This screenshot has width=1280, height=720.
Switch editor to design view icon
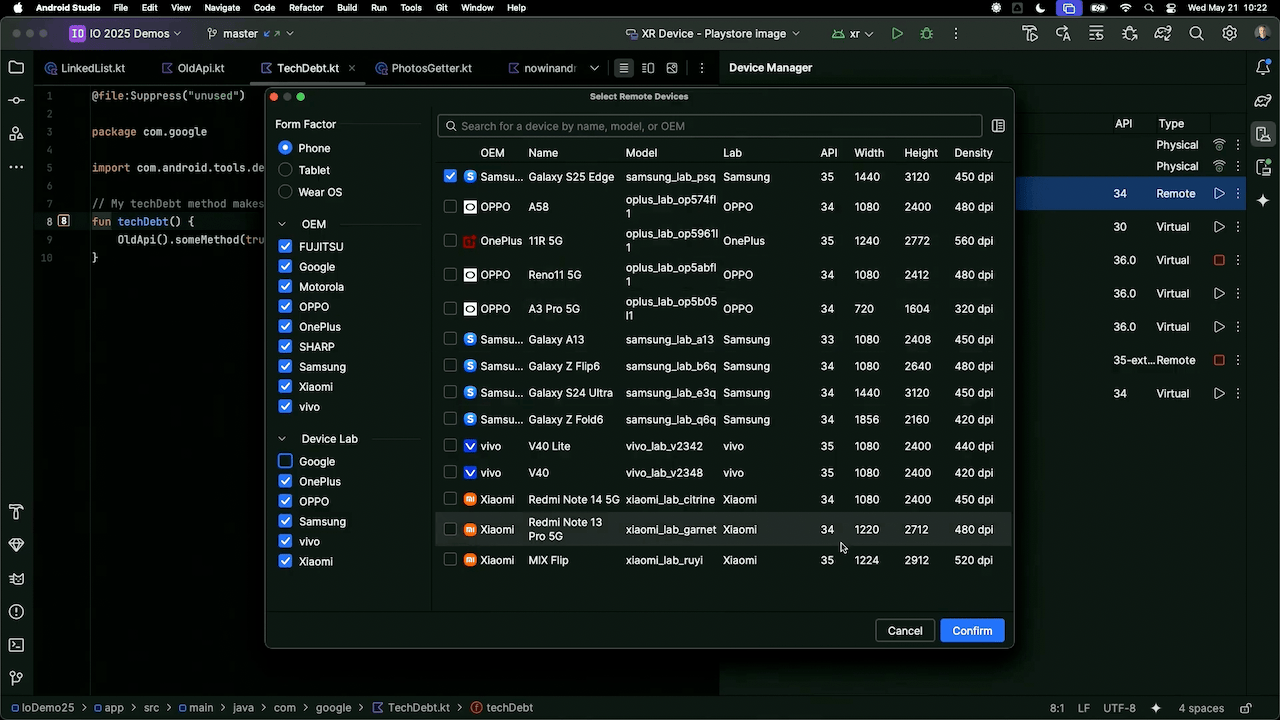[x=672, y=68]
